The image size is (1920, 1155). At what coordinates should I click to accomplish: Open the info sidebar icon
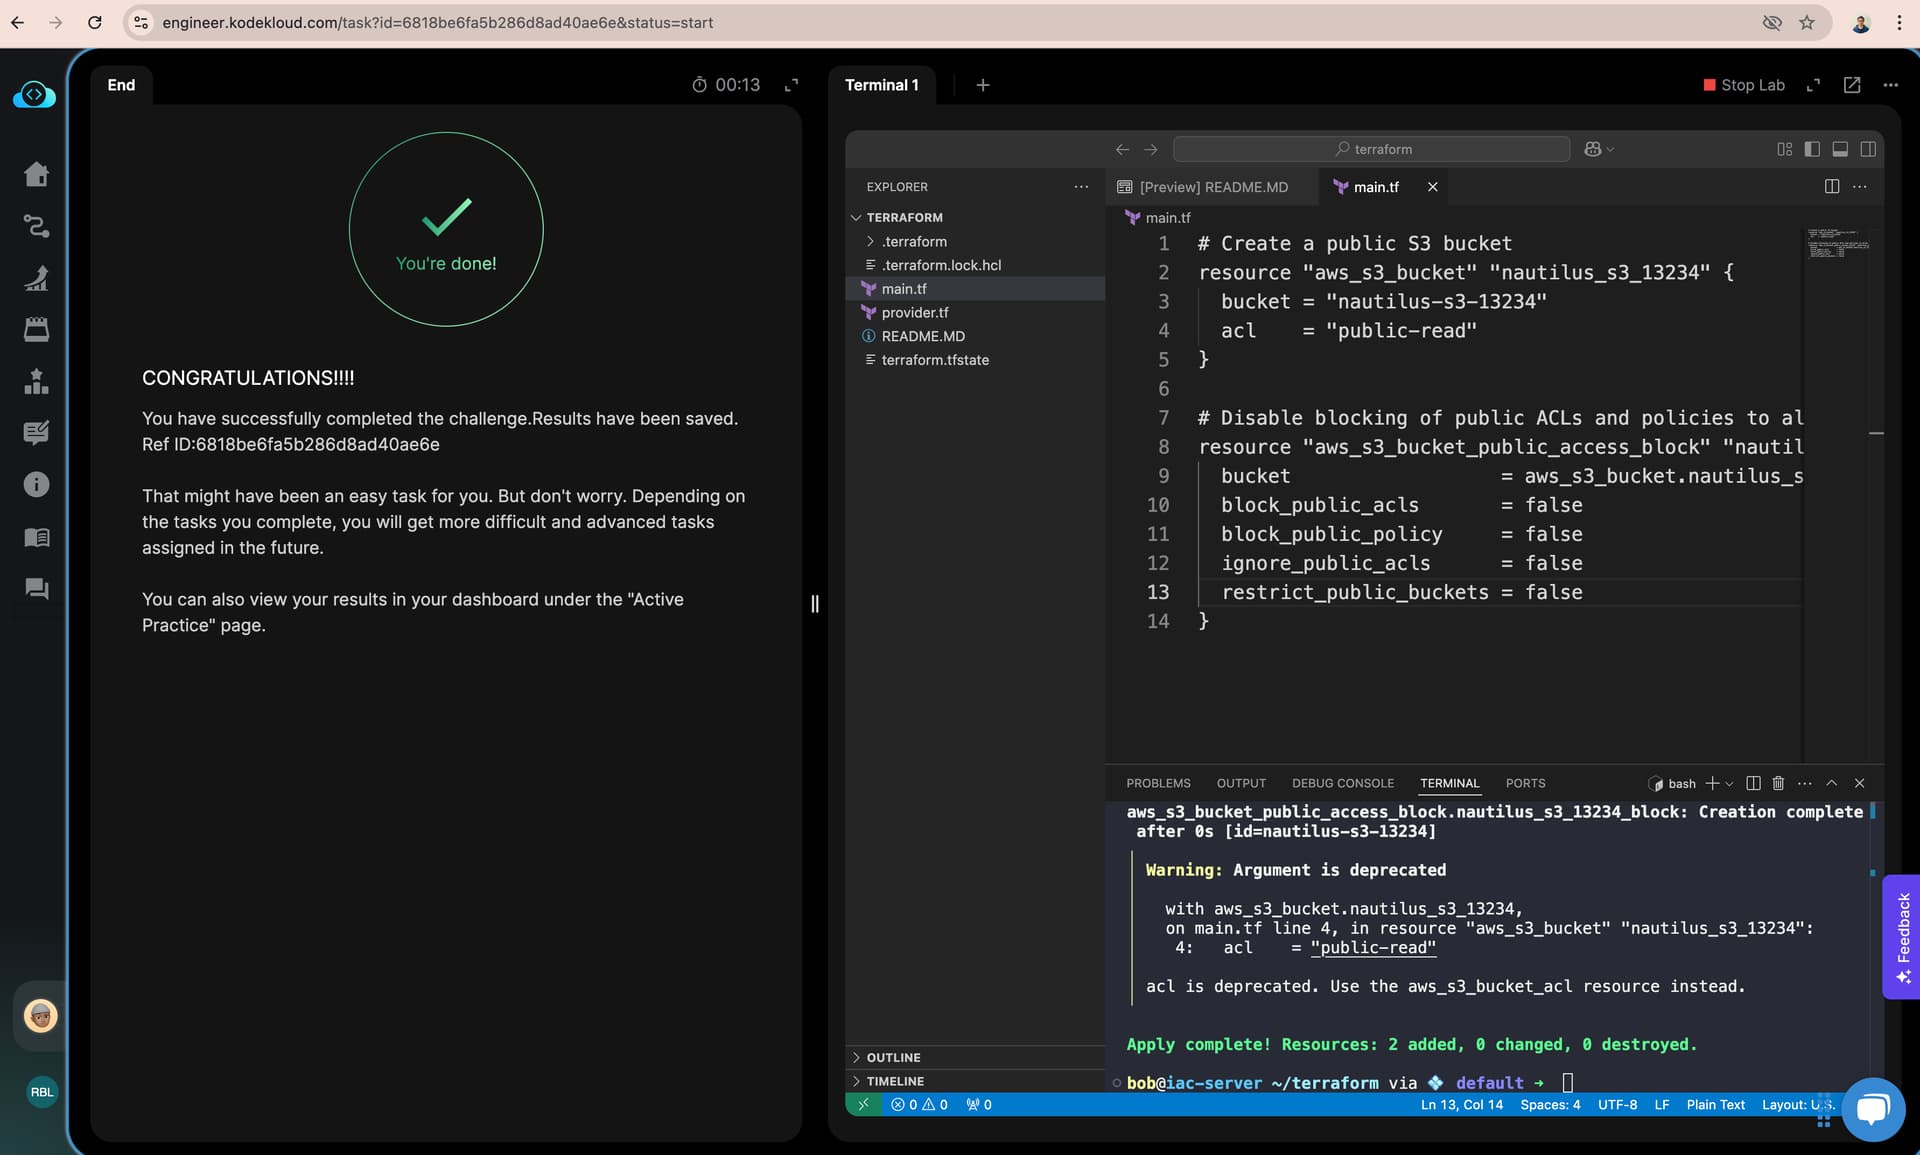click(36, 484)
